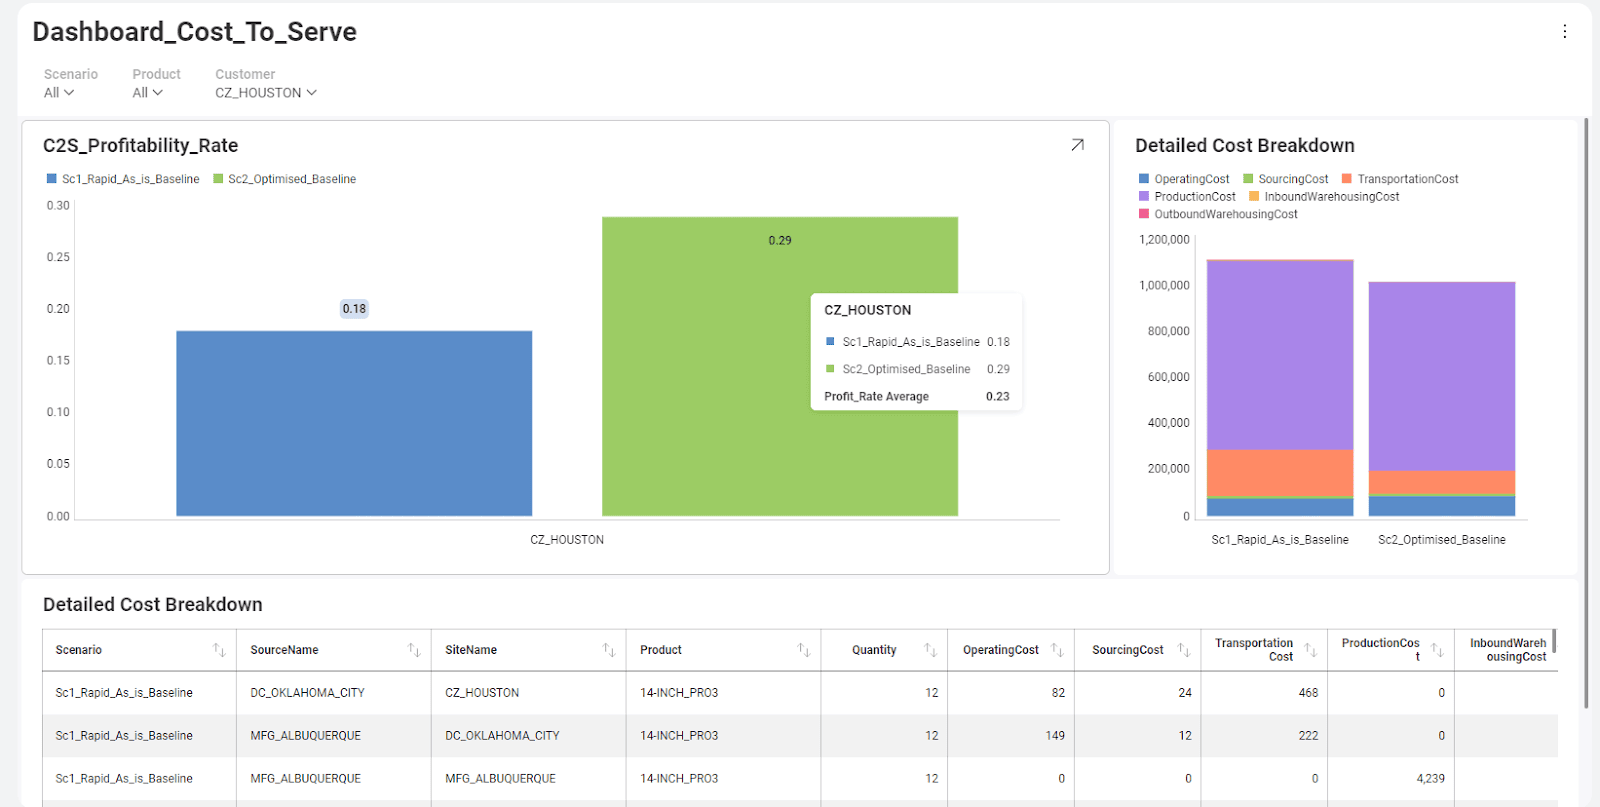
Task: Sort table by SourceName column
Action: (x=414, y=650)
